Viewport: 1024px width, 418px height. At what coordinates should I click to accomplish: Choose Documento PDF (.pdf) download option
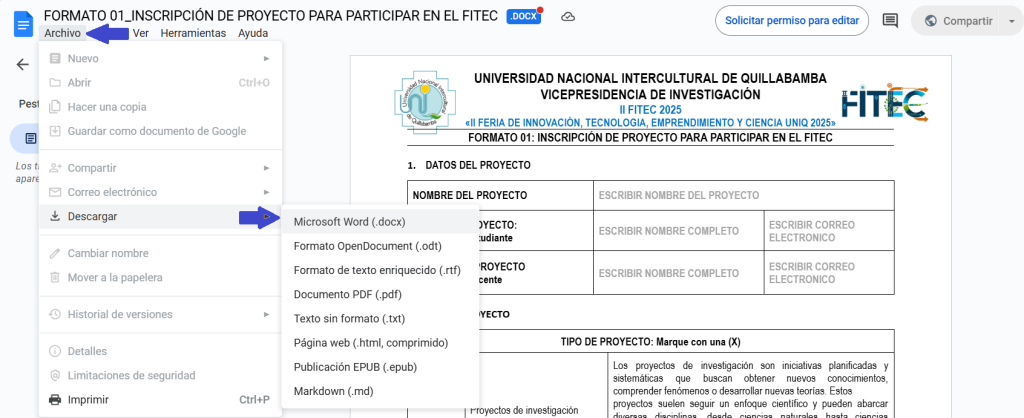coord(347,294)
